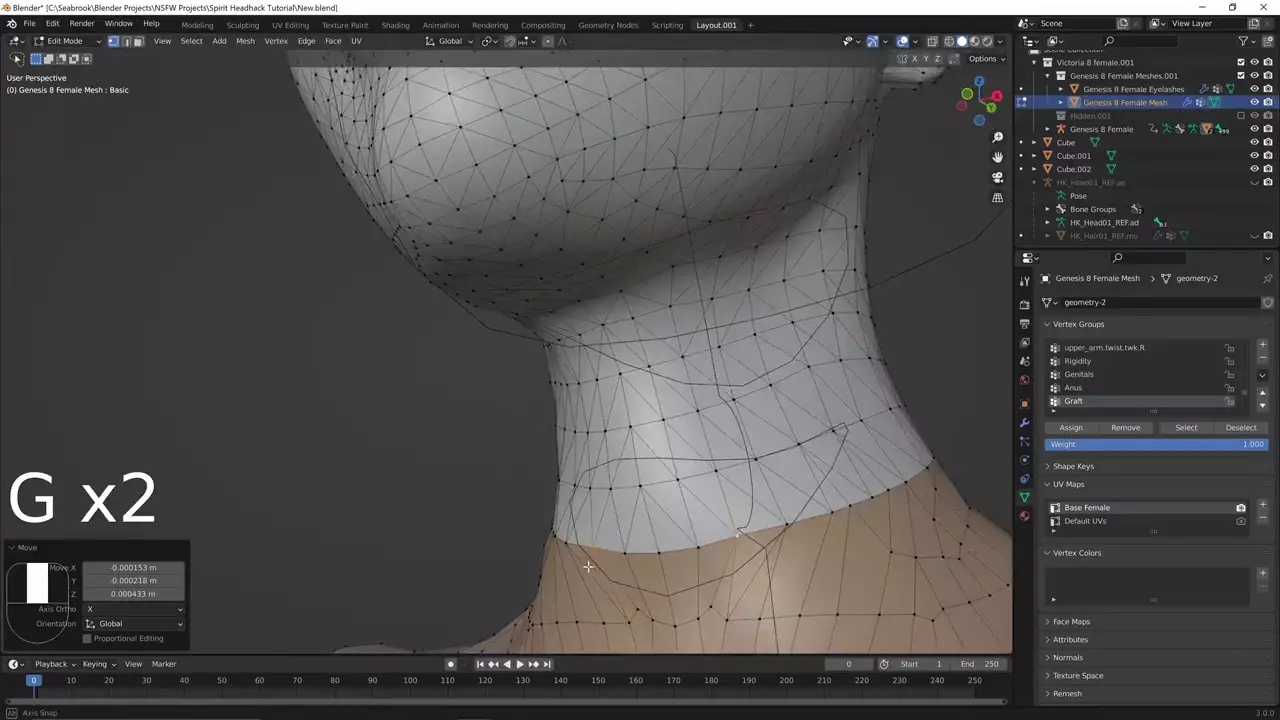Image resolution: width=1280 pixels, height=720 pixels.
Task: Open the Edit Mode dropdown
Action: [x=65, y=41]
